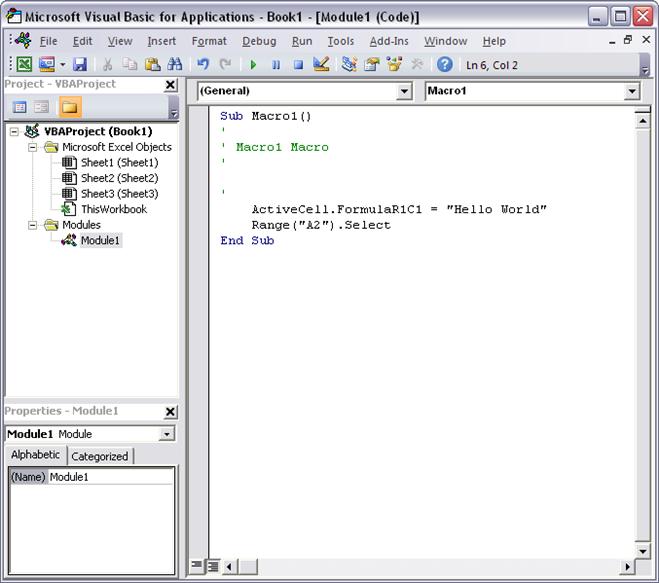Open the View menu

coord(120,41)
